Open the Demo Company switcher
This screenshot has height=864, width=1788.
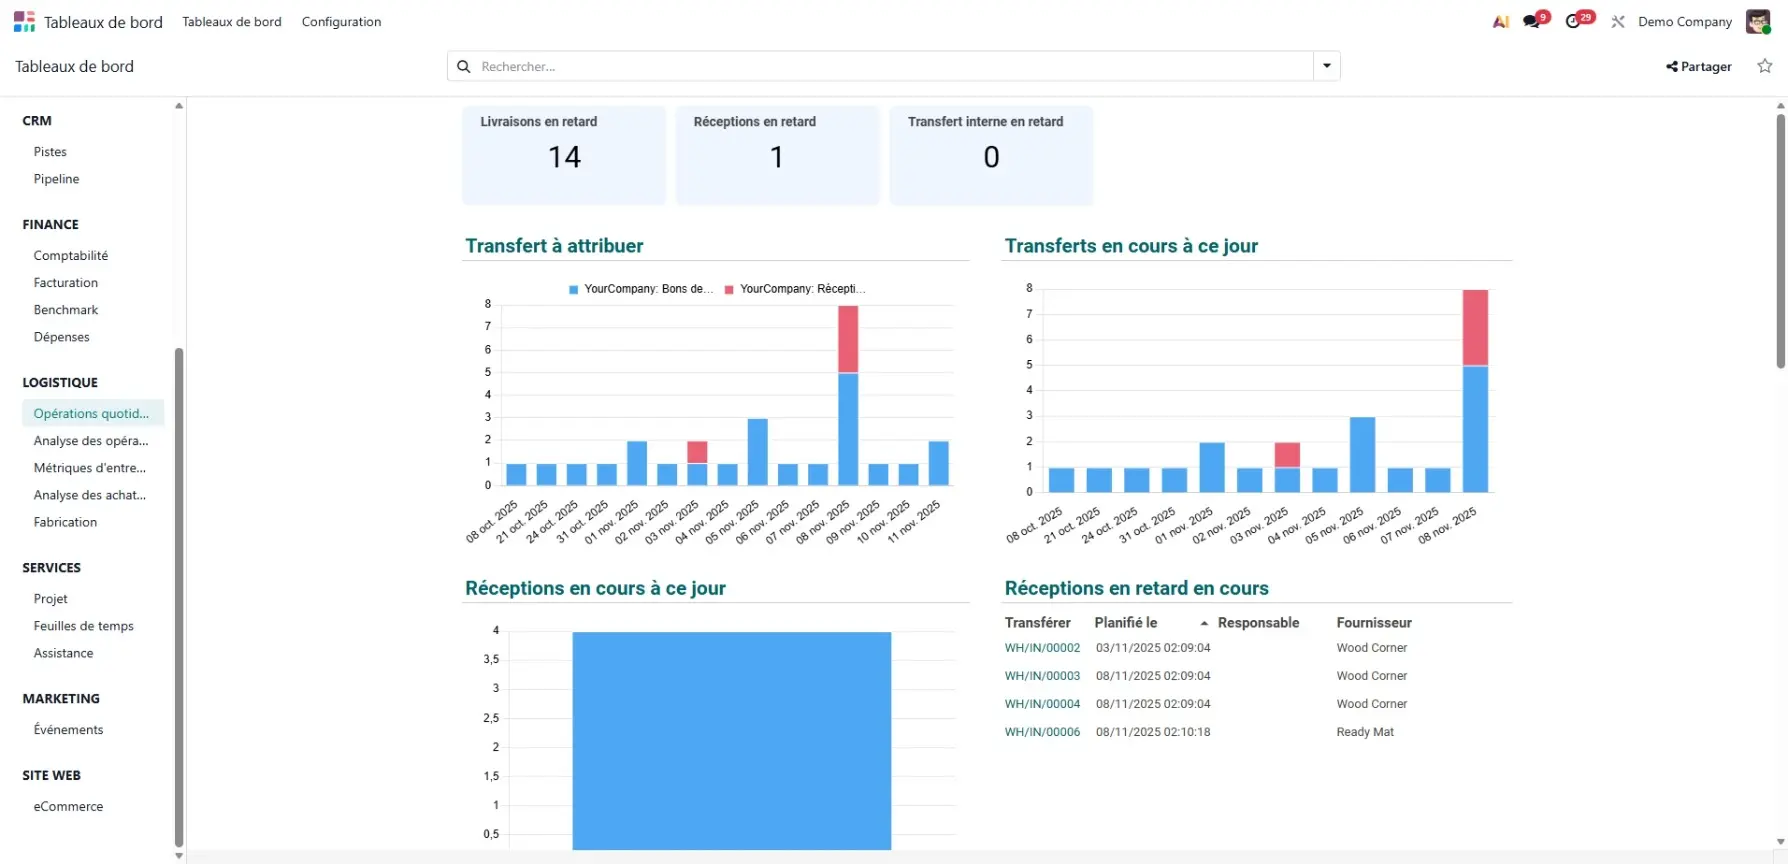1684,22
